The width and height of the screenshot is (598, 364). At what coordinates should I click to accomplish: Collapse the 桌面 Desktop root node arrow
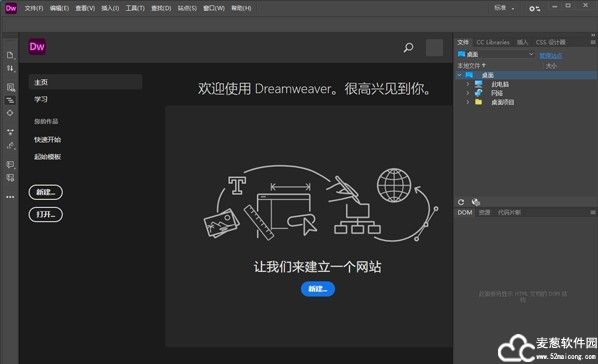pyautogui.click(x=459, y=75)
